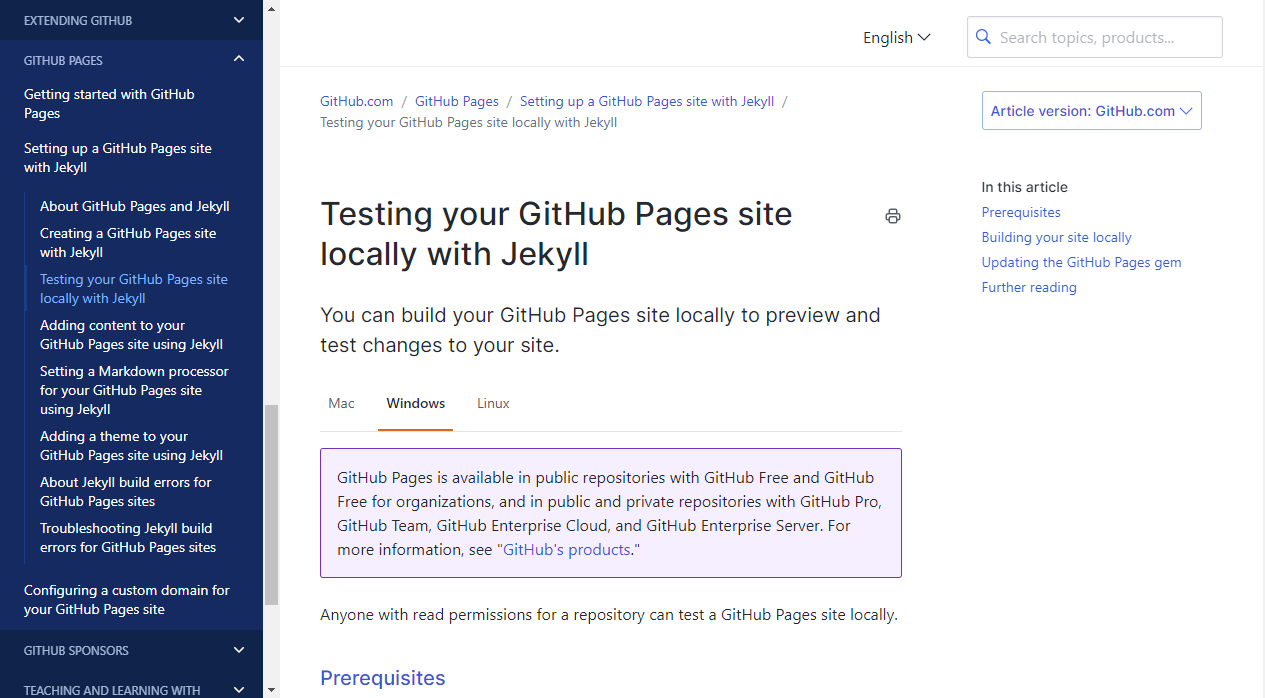Image resolution: width=1265 pixels, height=698 pixels.
Task: Expand Teaching and Learning section chevron
Action: pyautogui.click(x=238, y=689)
